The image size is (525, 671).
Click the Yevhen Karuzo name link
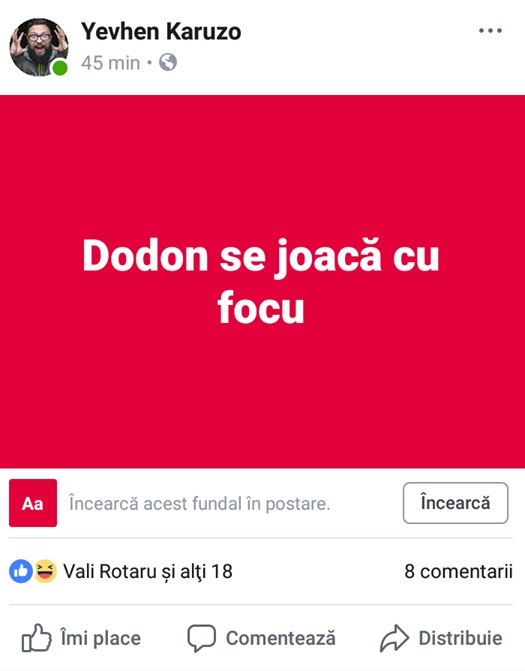click(x=161, y=32)
